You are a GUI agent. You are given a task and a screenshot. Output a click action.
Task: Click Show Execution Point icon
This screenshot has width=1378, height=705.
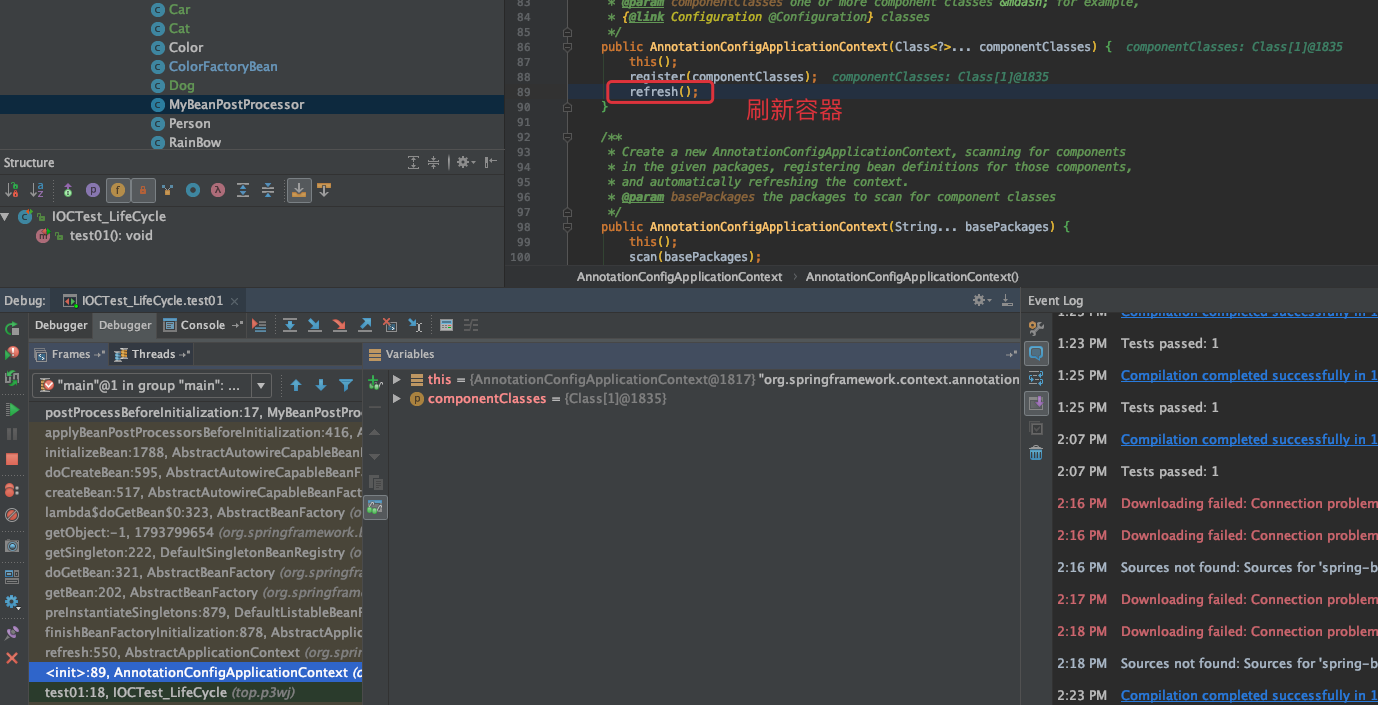point(260,325)
